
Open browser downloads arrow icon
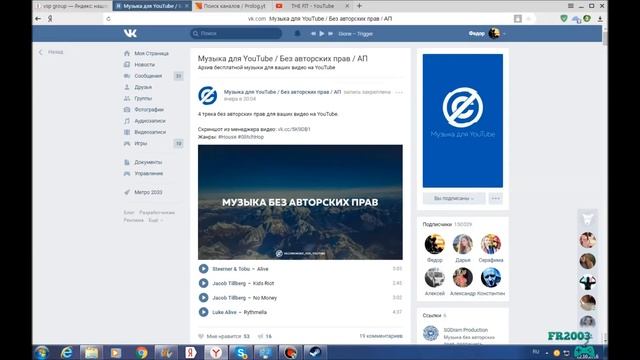click(600, 19)
